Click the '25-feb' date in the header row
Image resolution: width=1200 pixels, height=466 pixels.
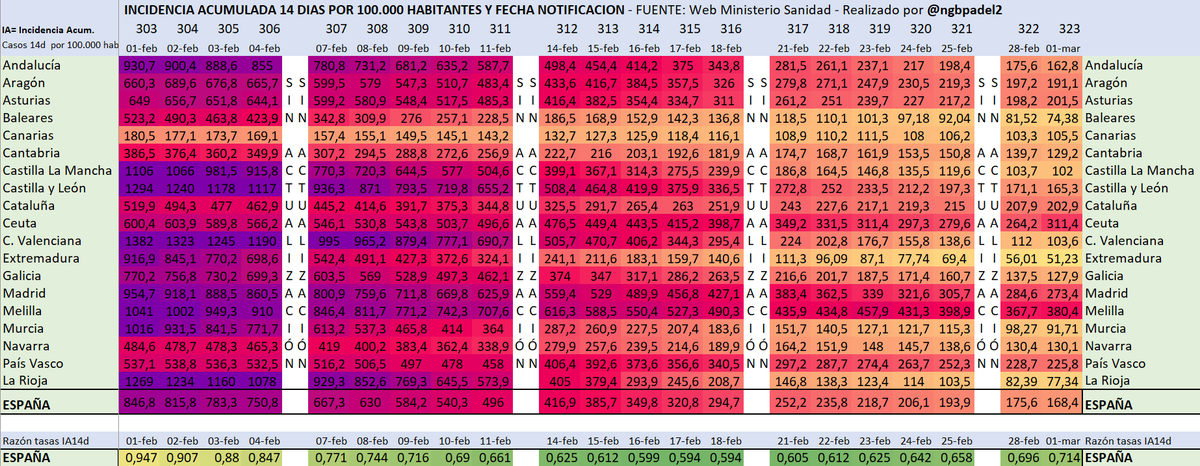[x=956, y=48]
